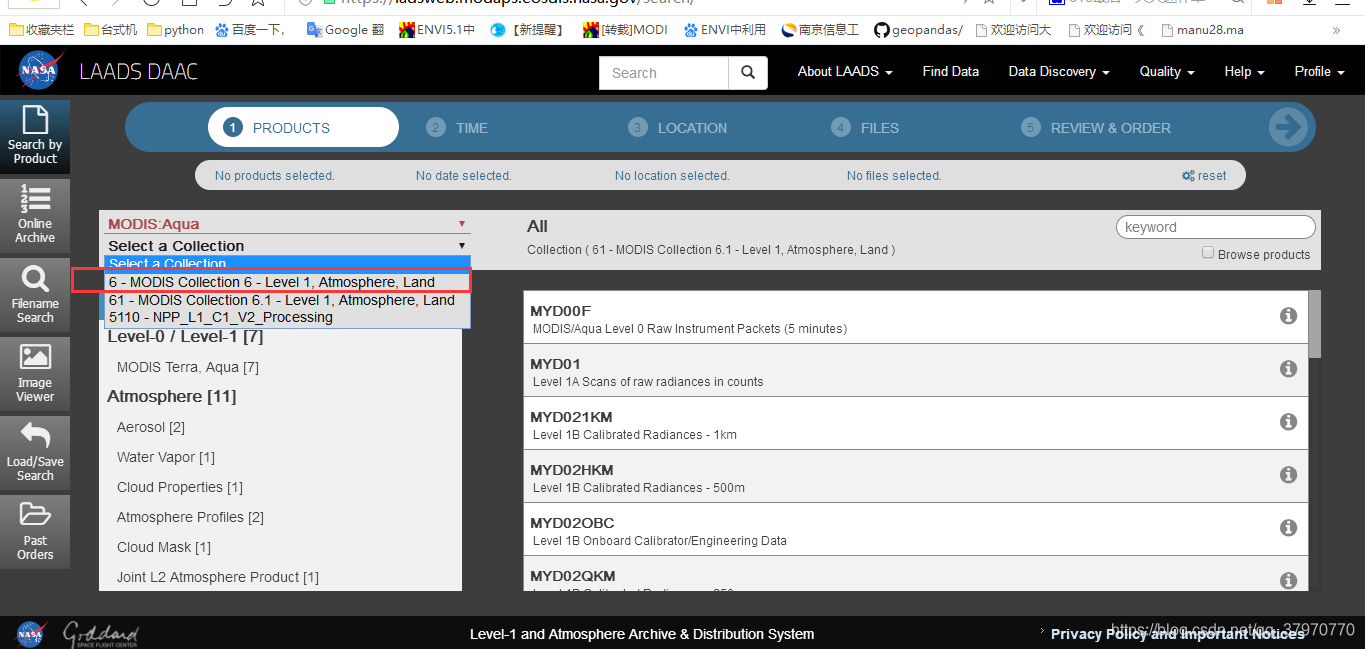
Task: Show info for MYD021KM product
Action: [1289, 422]
